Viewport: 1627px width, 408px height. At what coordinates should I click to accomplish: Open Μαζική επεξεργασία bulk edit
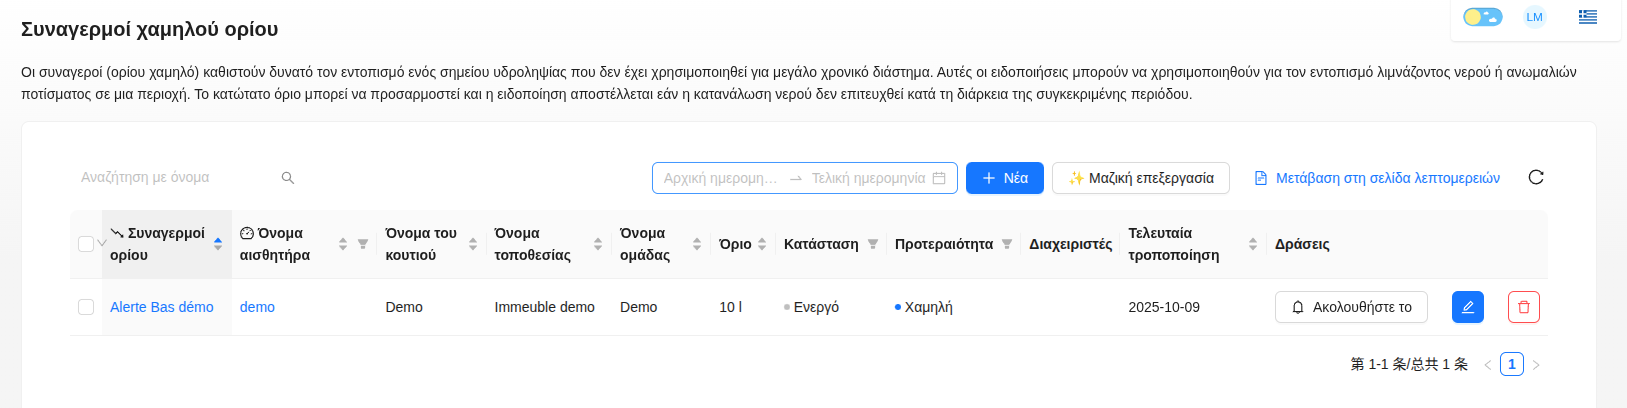pos(1141,178)
